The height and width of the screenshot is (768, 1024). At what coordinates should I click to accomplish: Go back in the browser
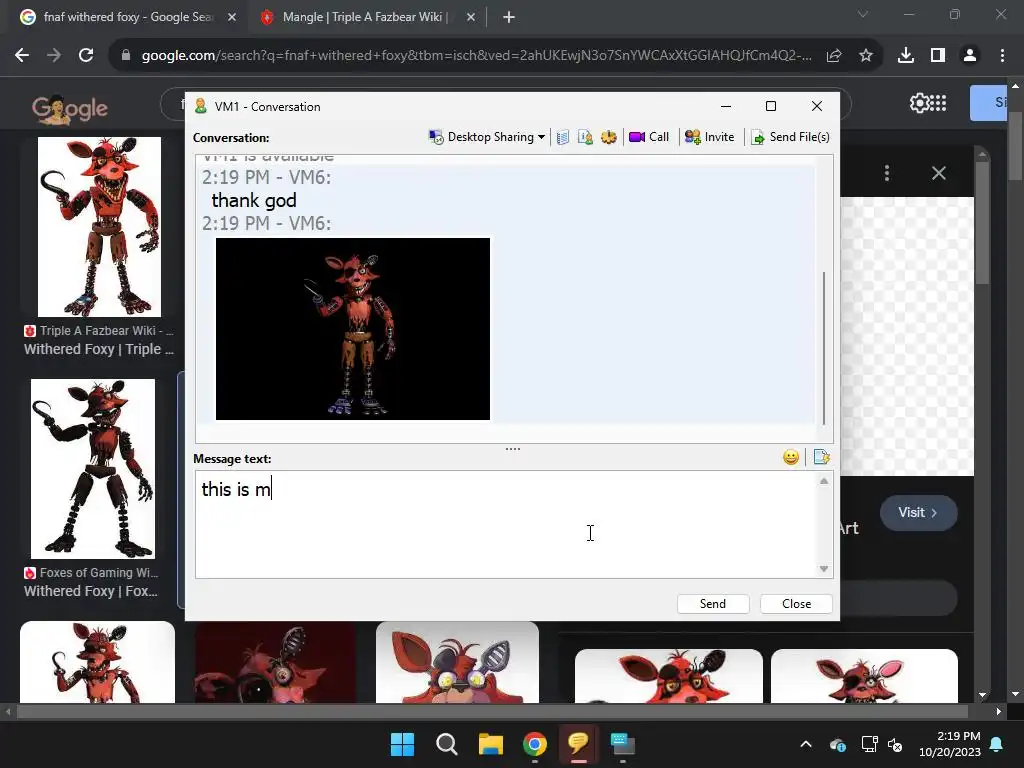click(x=22, y=56)
